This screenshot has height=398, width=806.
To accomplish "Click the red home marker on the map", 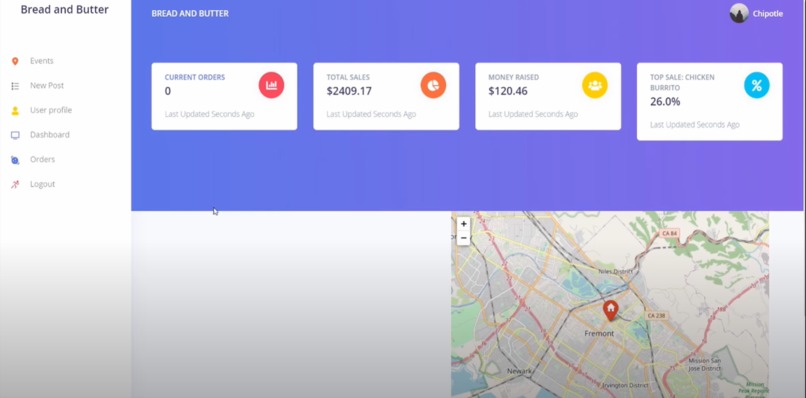I will click(x=610, y=311).
